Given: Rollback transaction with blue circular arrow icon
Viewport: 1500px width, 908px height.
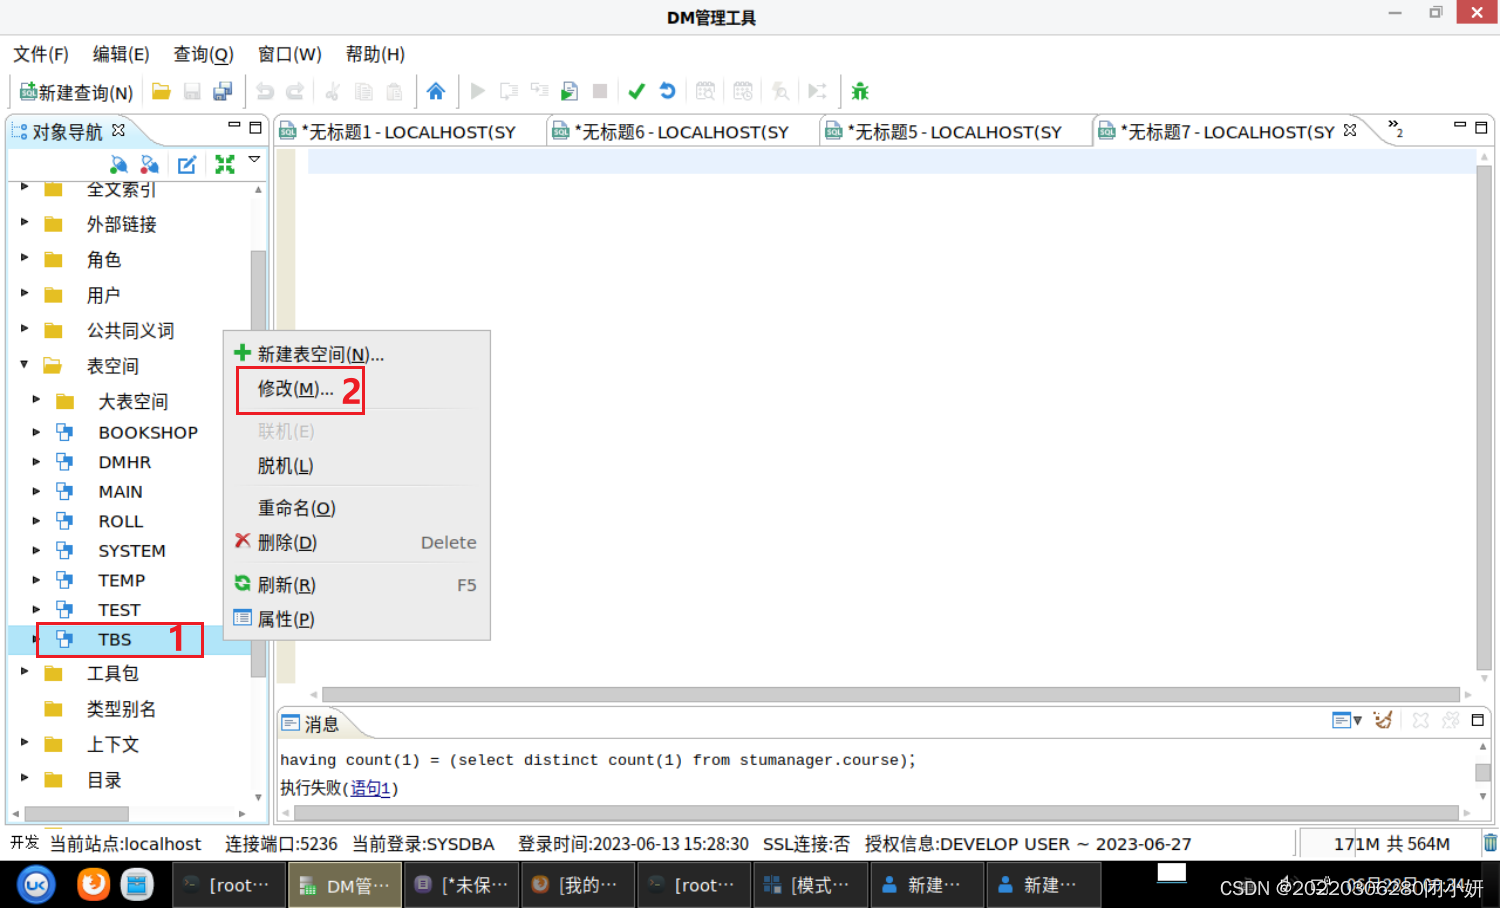Looking at the screenshot, I should click(667, 92).
